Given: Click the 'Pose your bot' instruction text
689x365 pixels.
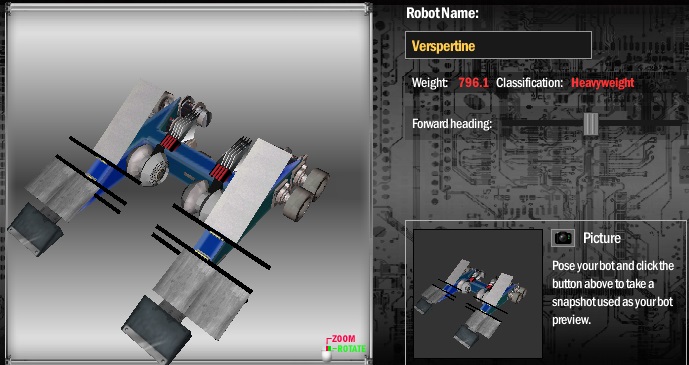Looking at the screenshot, I should (x=613, y=293).
